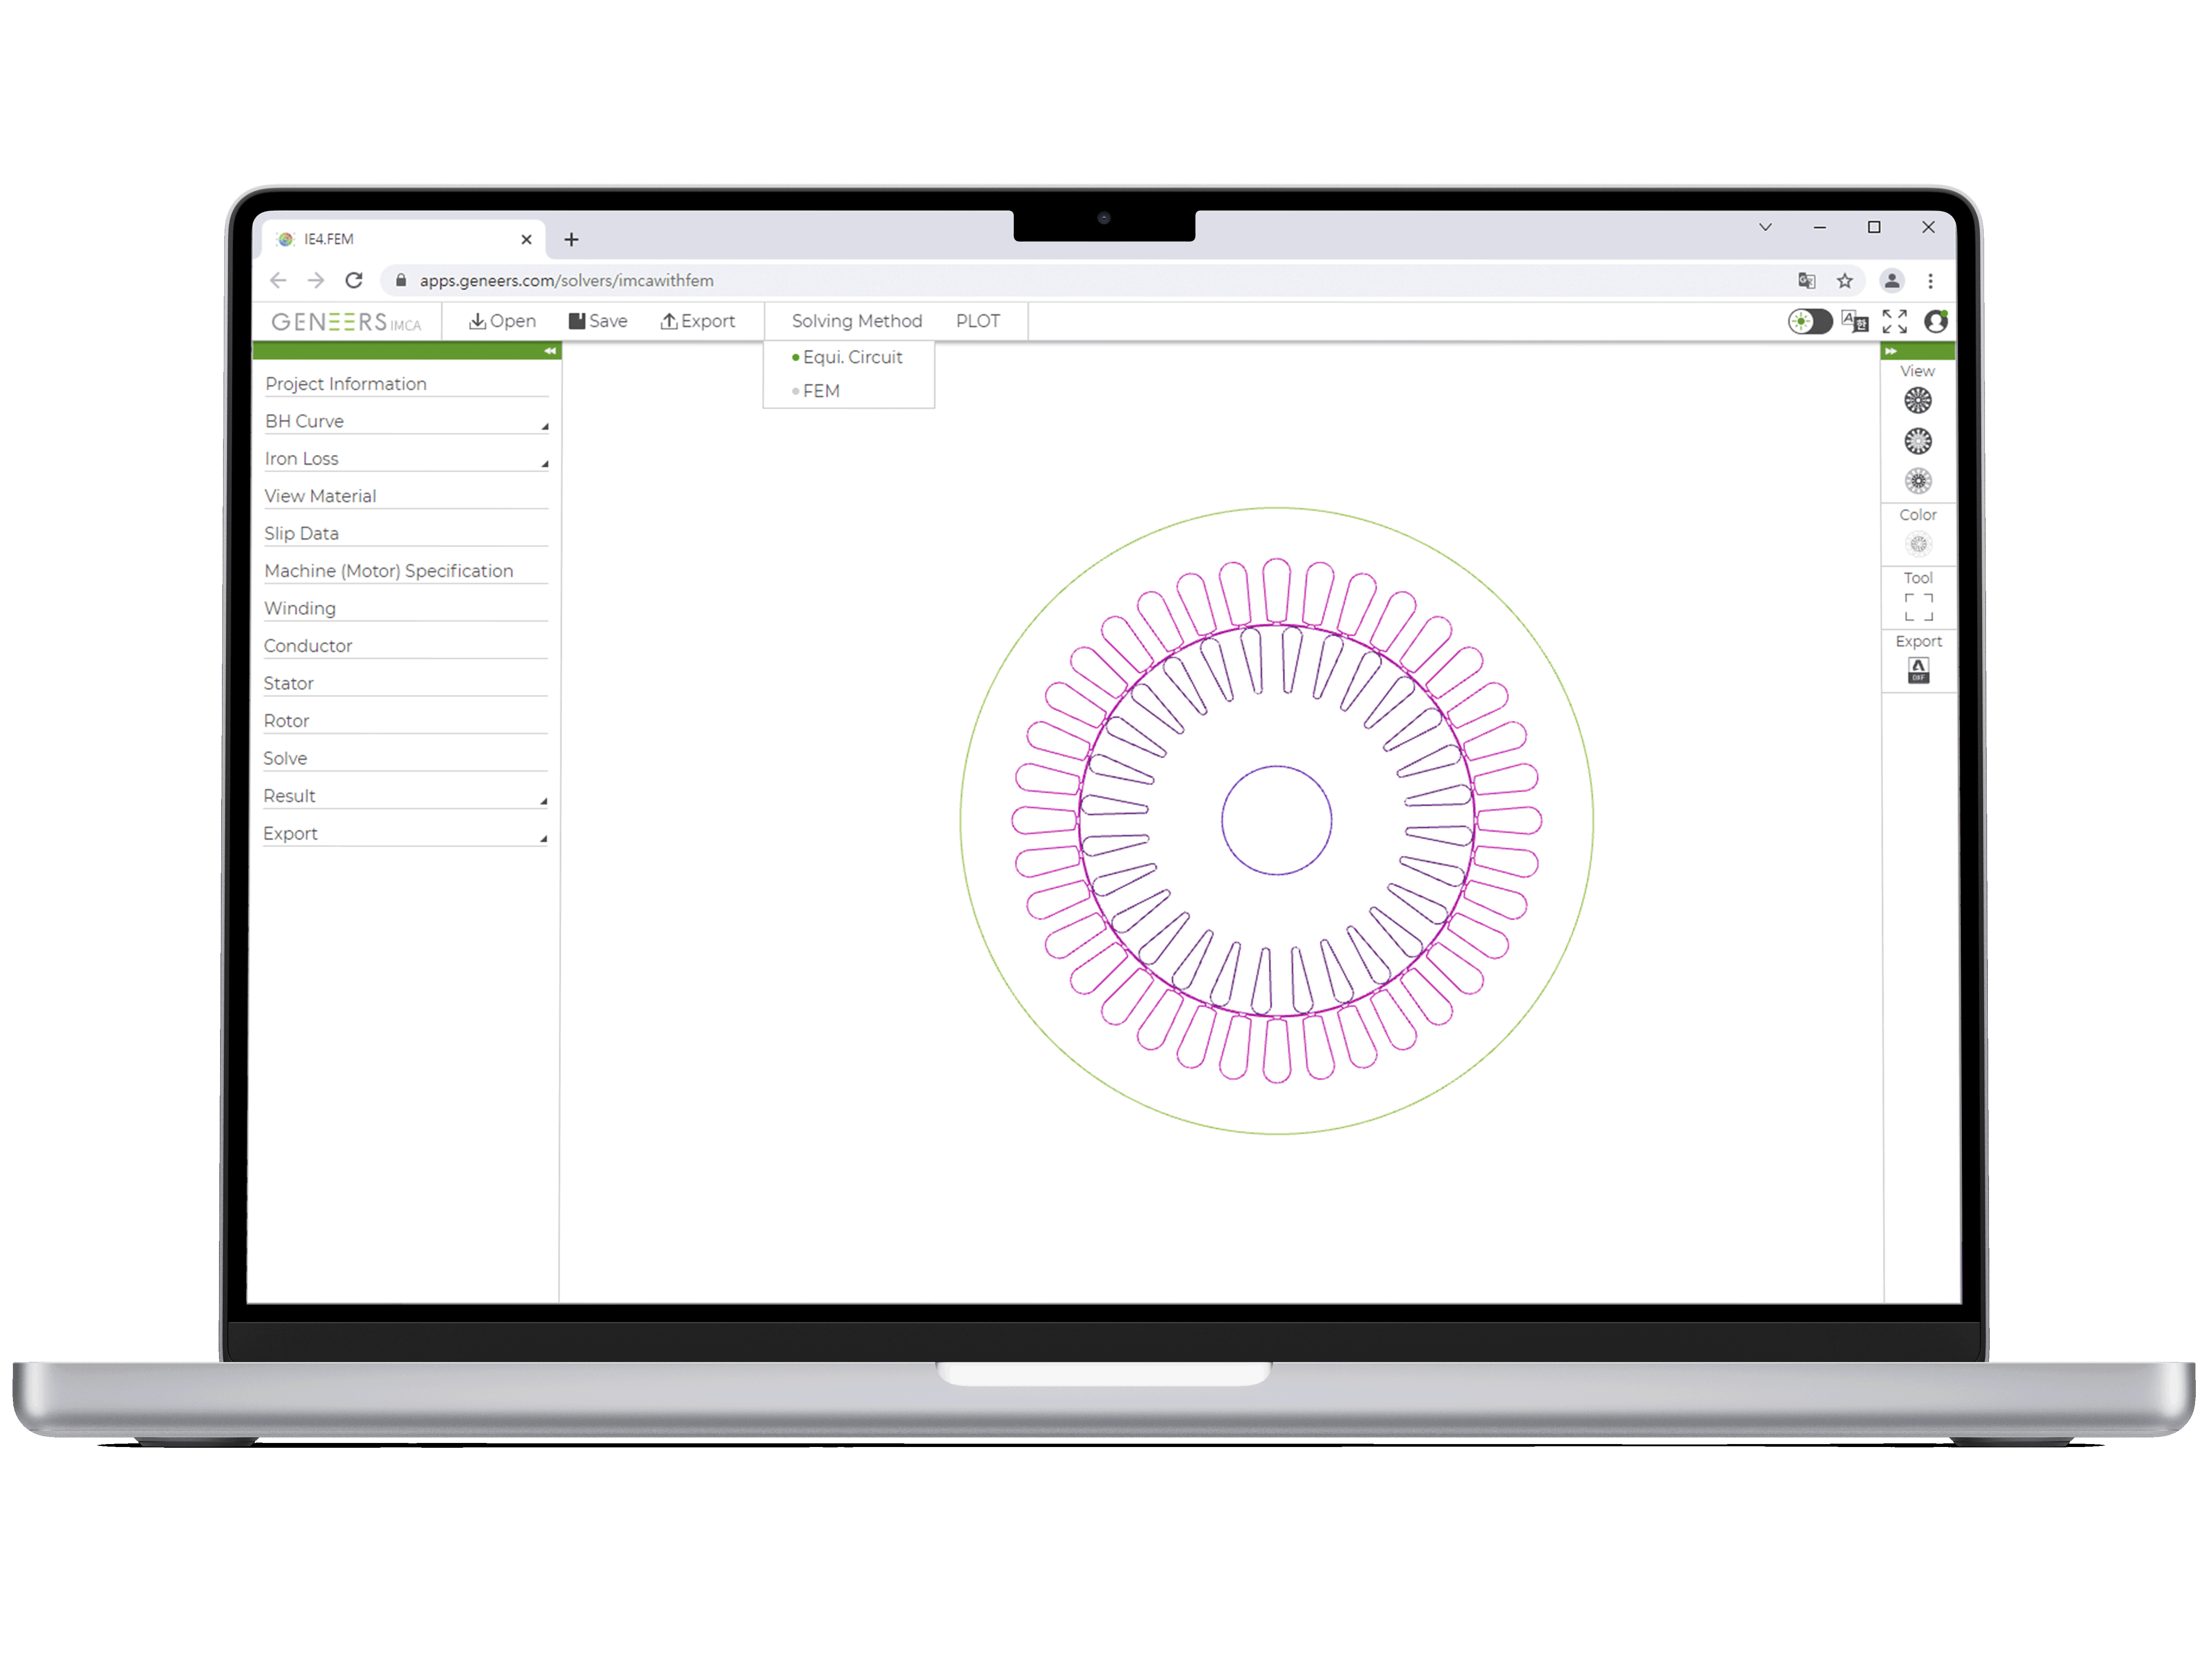
Task: Expand the BH Curve submenu arrow
Action: click(x=545, y=427)
